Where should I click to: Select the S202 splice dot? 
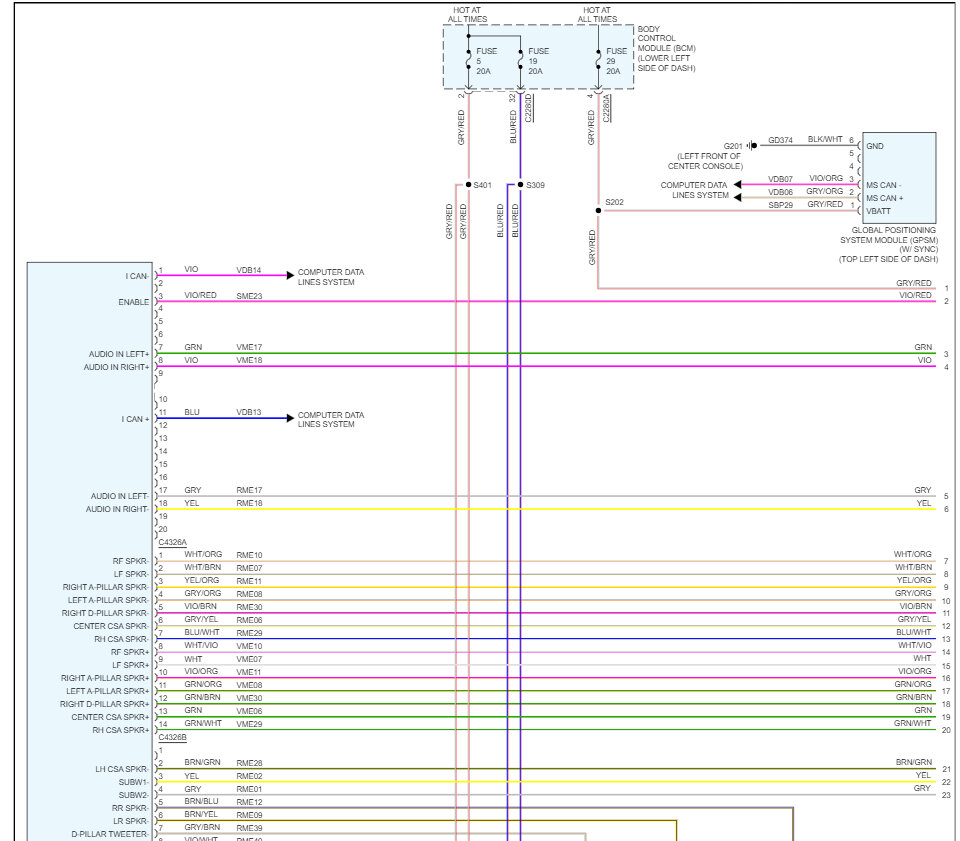pyautogui.click(x=598, y=211)
